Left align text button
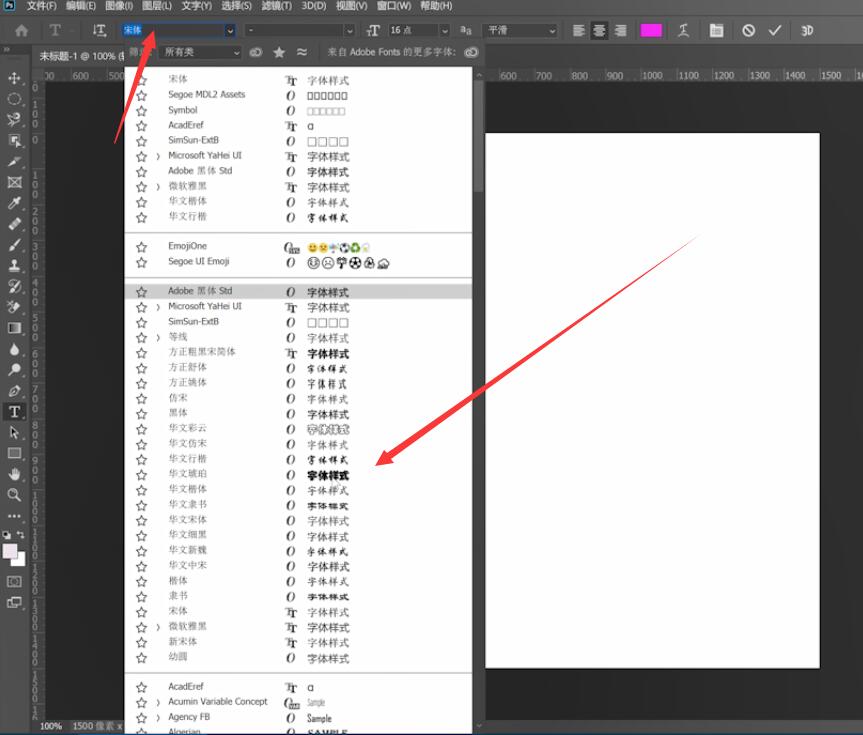 click(578, 30)
